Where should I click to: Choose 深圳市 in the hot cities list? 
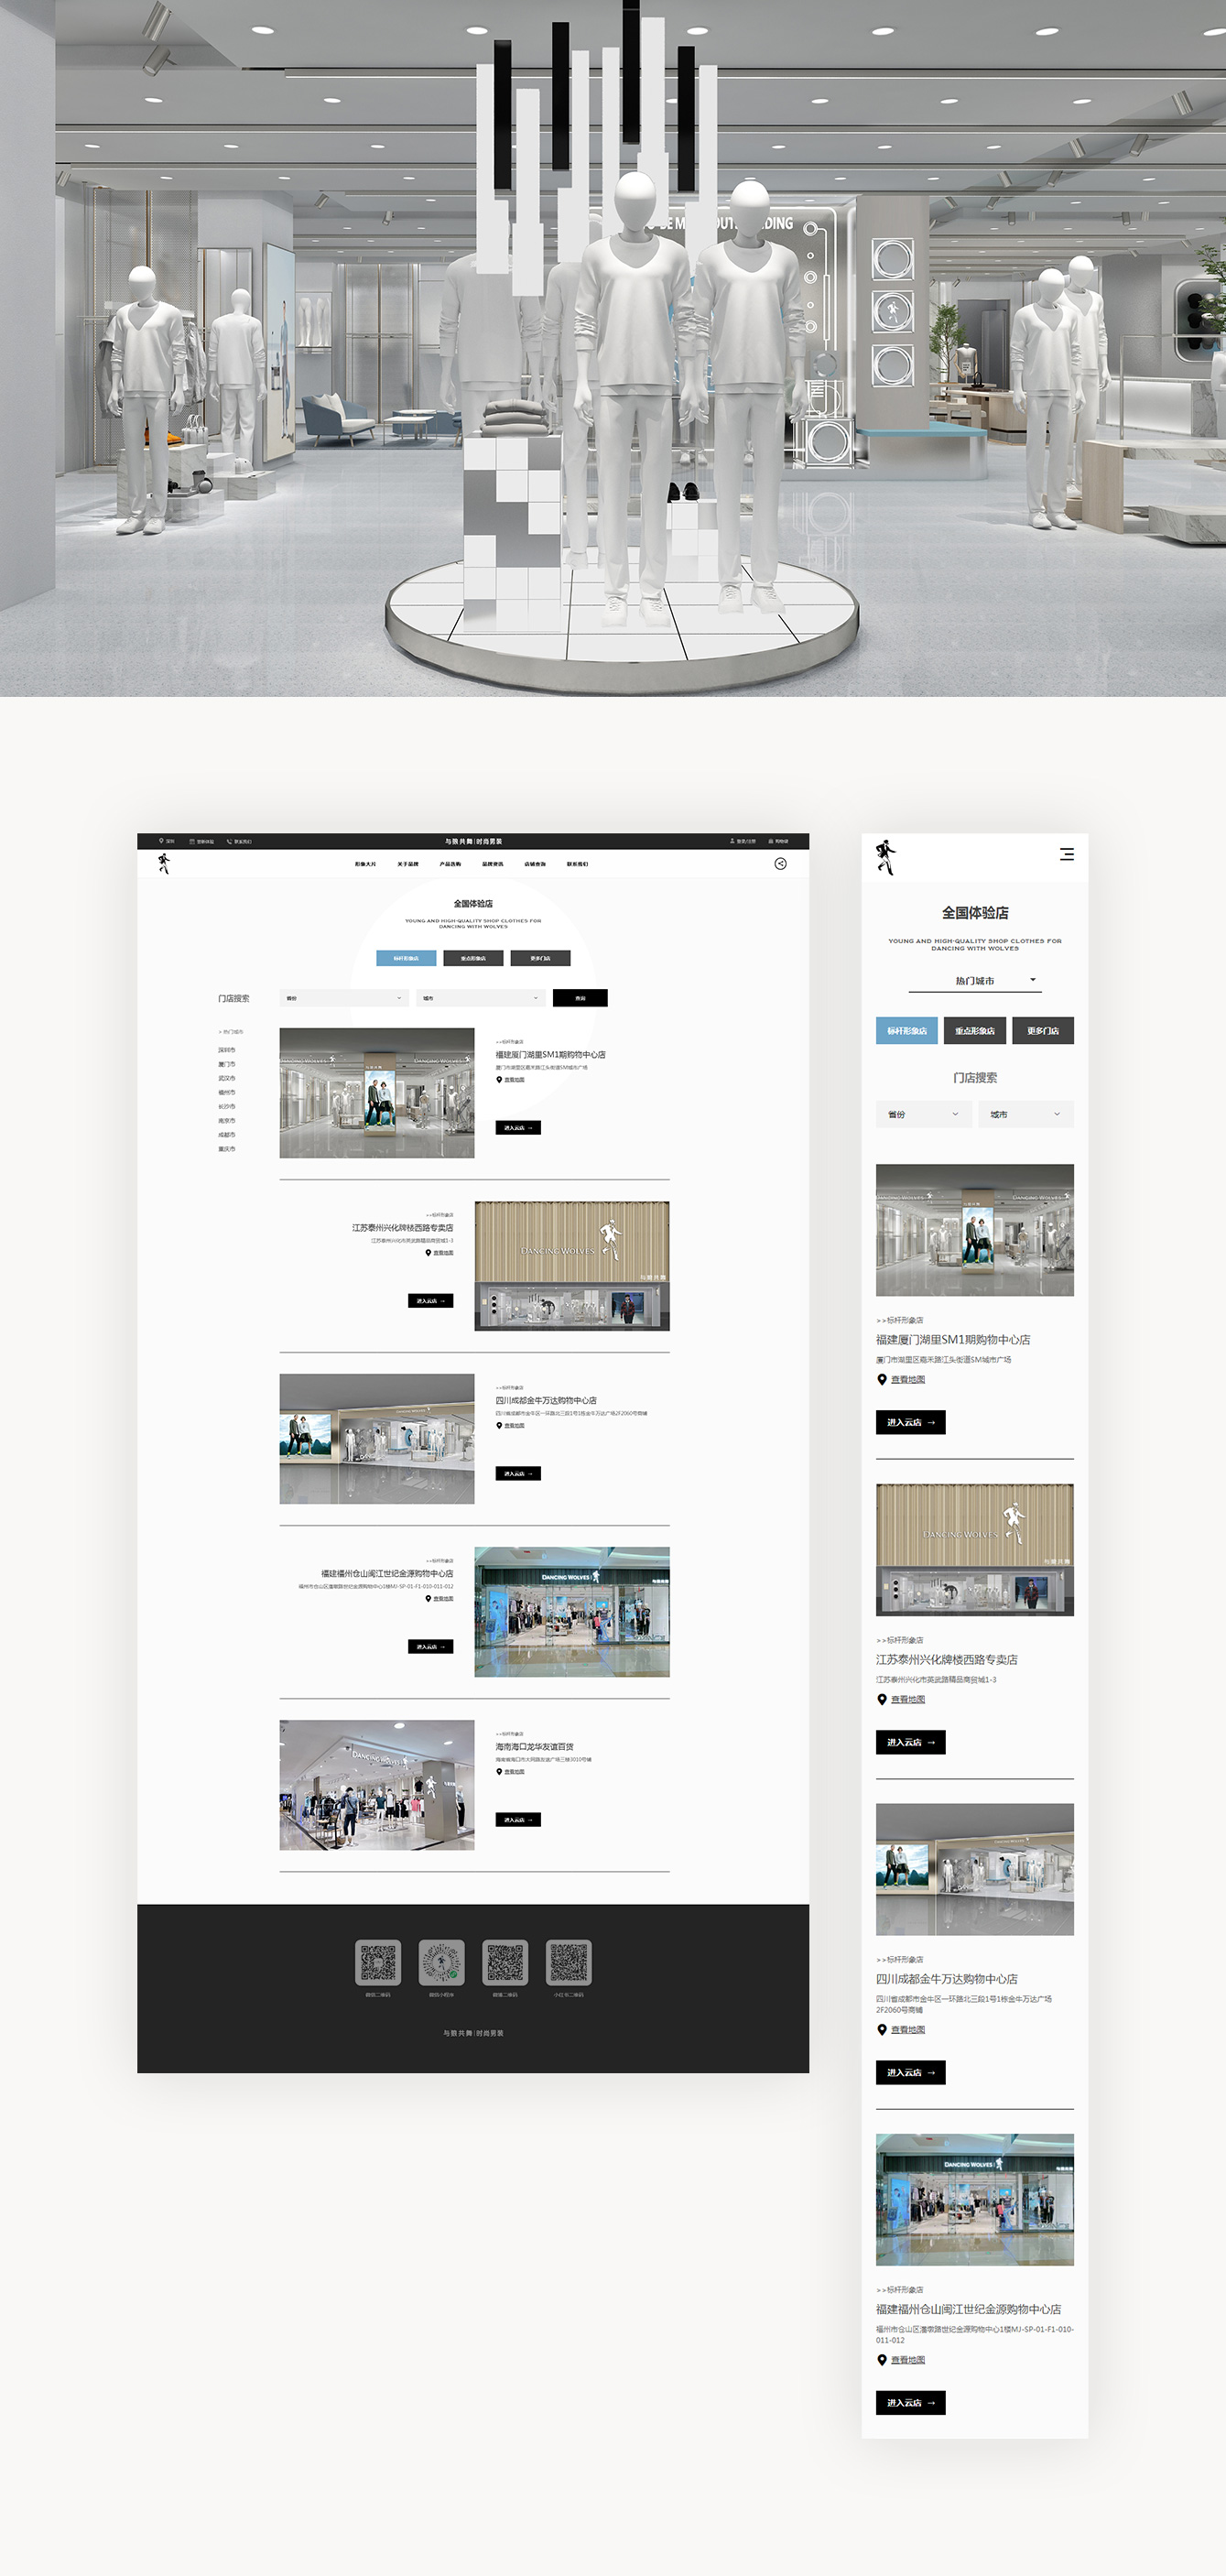[227, 1051]
